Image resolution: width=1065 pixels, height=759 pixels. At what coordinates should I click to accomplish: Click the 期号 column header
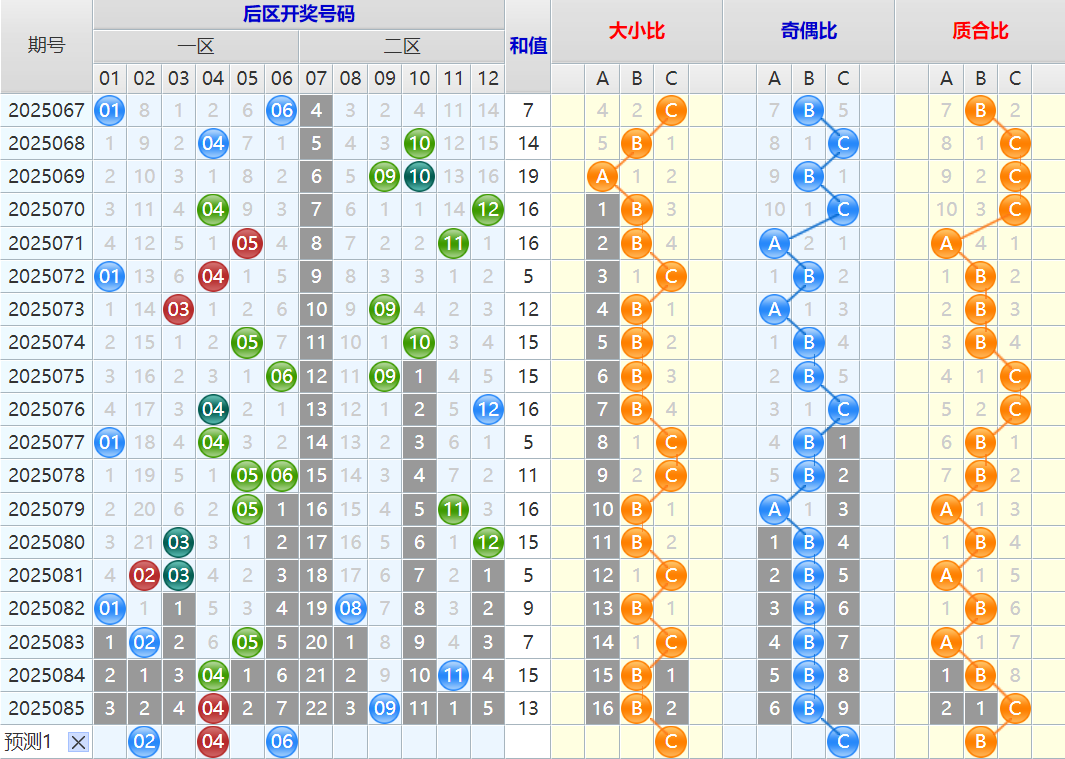(46, 46)
